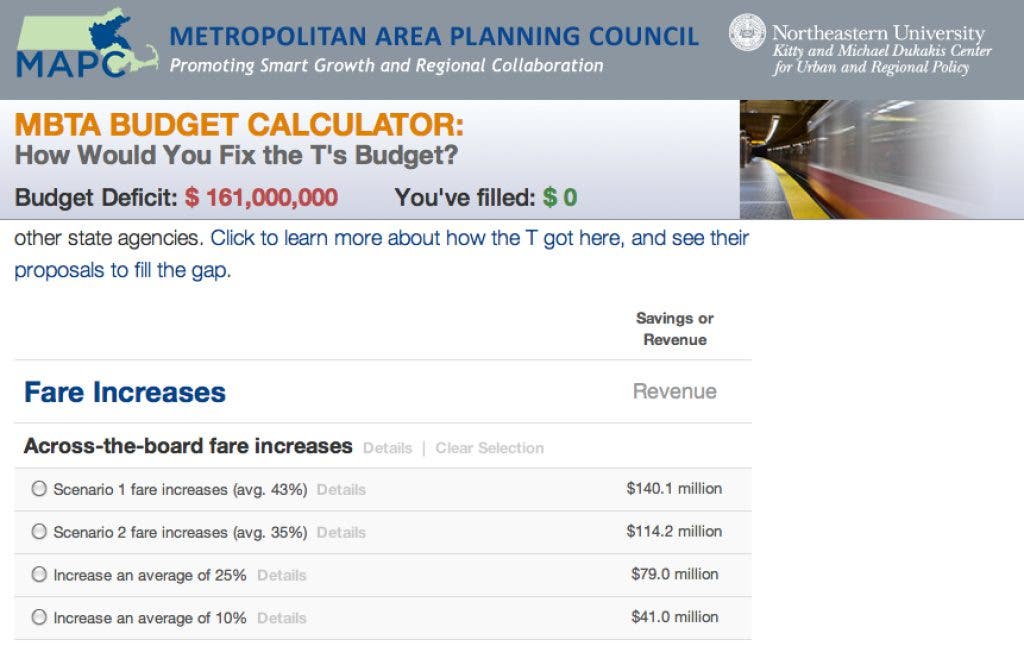The height and width of the screenshot is (646, 1024).
Task: Click Clear Selection for fare increases
Action: coord(489,448)
